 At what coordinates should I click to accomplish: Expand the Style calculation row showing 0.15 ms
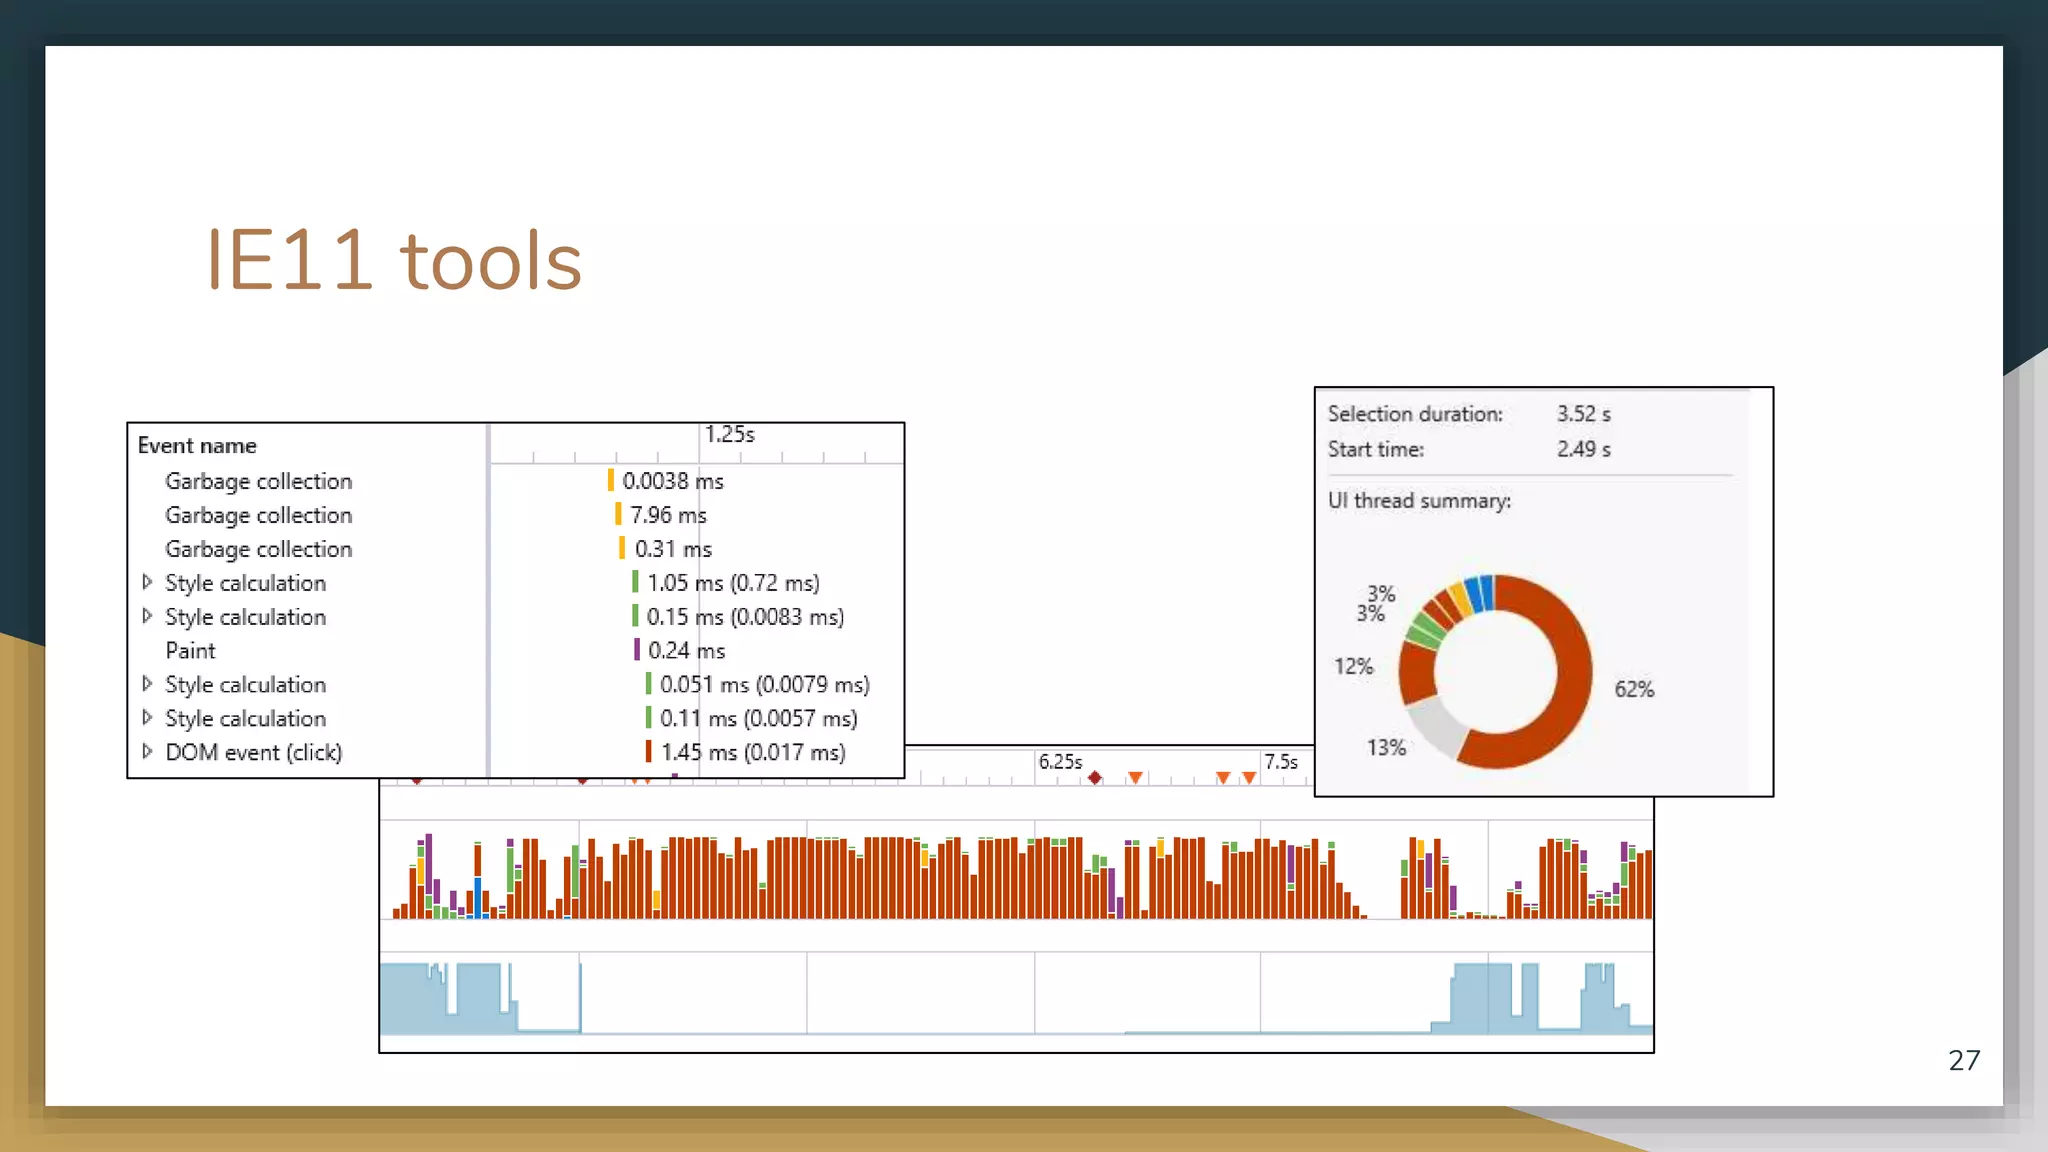pos(147,616)
